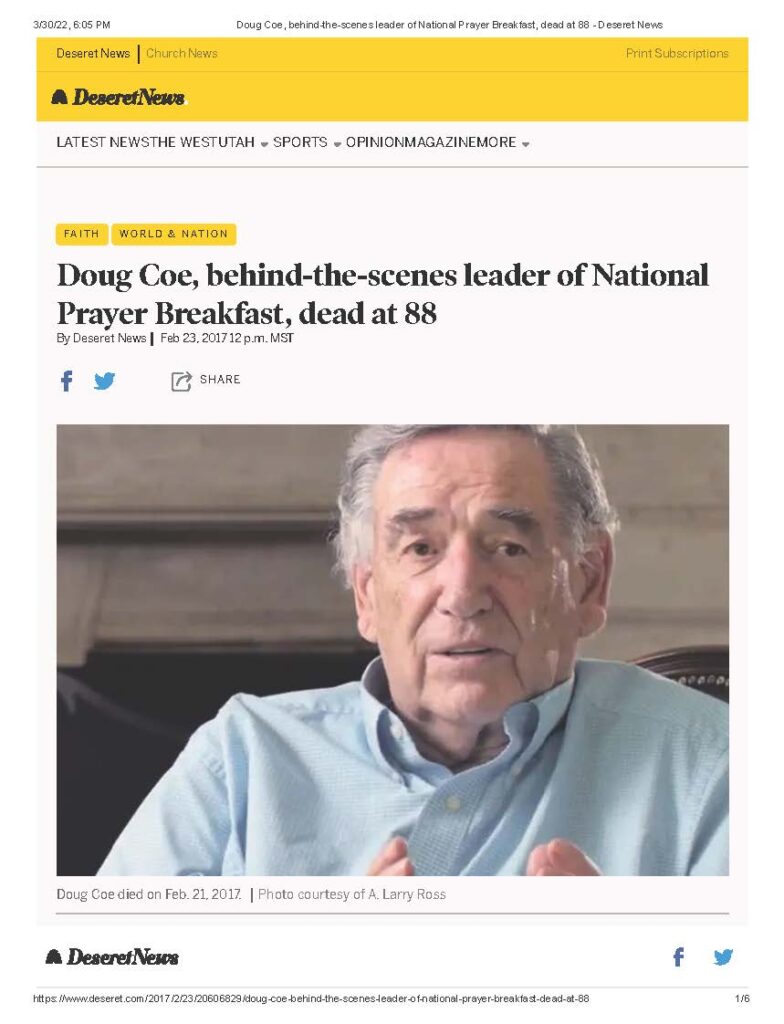Image resolution: width=784 pixels, height=1024 pixels.
Task: Click the Facebook share icon below byline
Action: tap(67, 381)
